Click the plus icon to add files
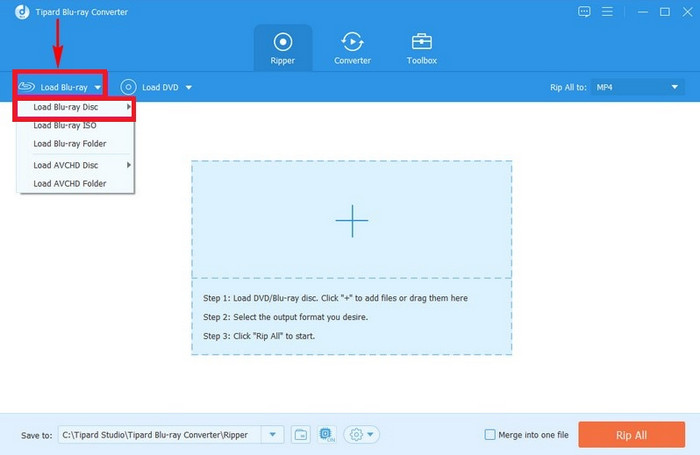This screenshot has height=455, width=700. tap(352, 221)
